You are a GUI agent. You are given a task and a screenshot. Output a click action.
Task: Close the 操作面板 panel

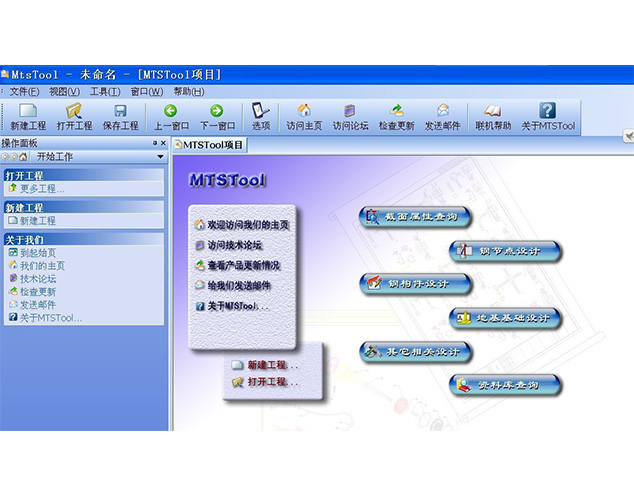163,143
